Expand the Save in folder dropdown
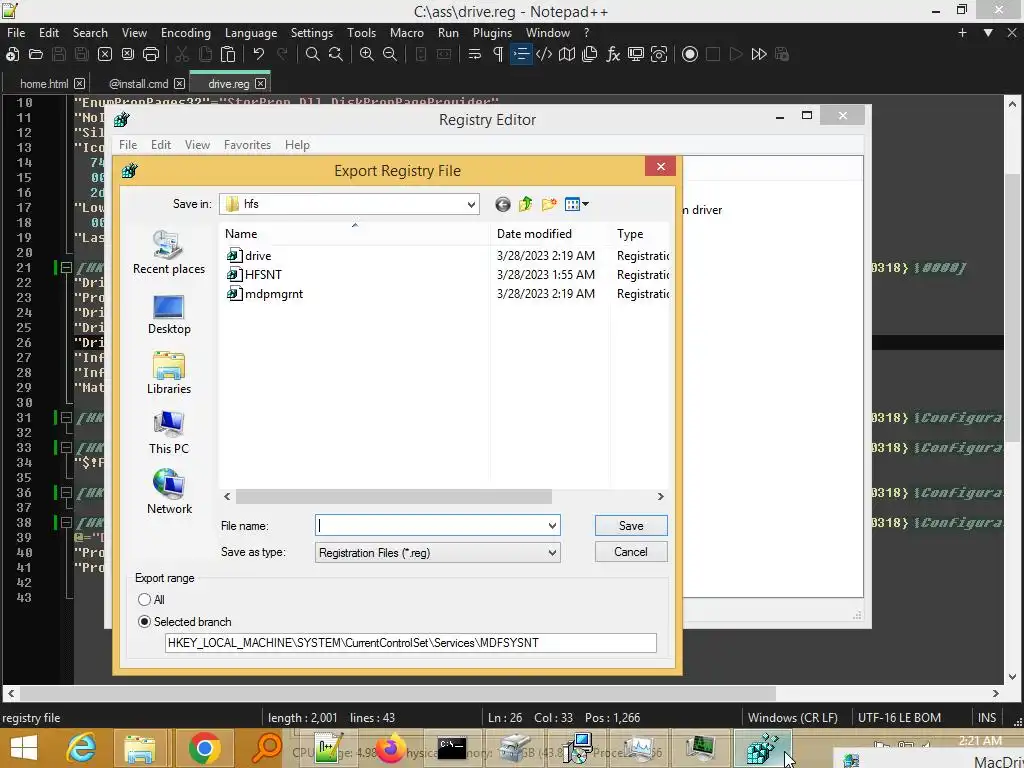The image size is (1024, 768). coord(471,204)
